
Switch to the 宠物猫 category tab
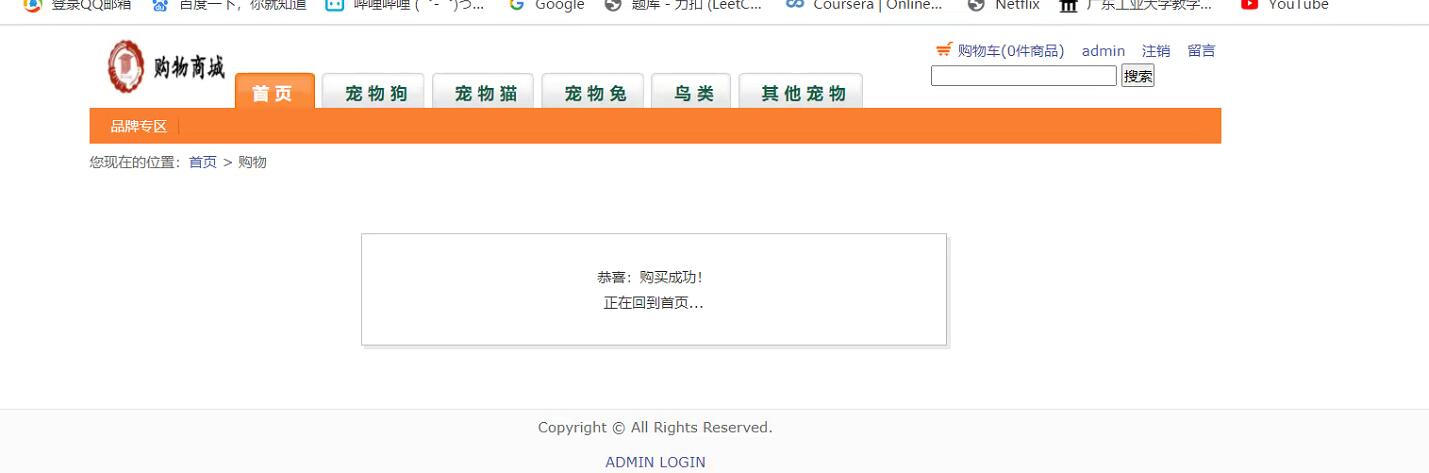click(x=485, y=93)
